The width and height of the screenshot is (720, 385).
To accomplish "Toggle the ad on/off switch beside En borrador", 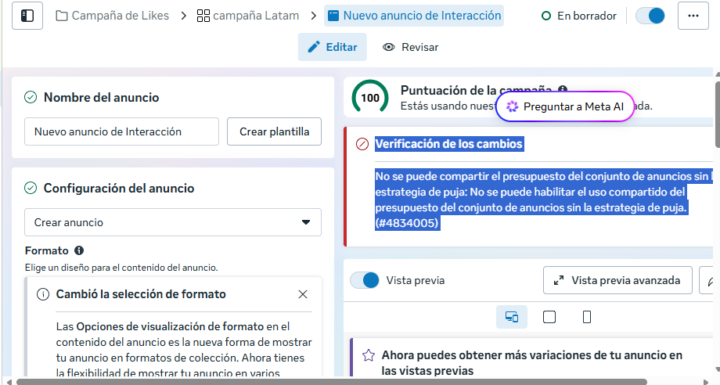I will pyautogui.click(x=650, y=16).
